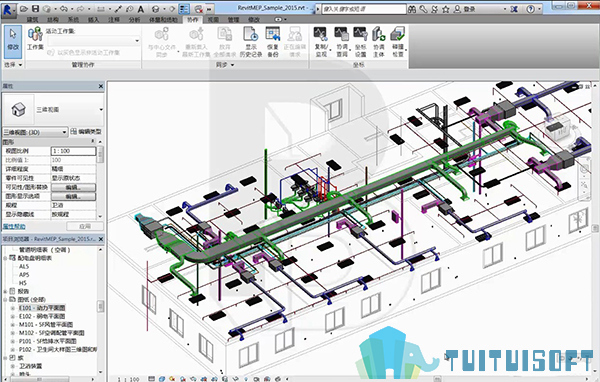Collapse the 图形 (Graphics) properties group
The image size is (600, 382).
point(92,142)
